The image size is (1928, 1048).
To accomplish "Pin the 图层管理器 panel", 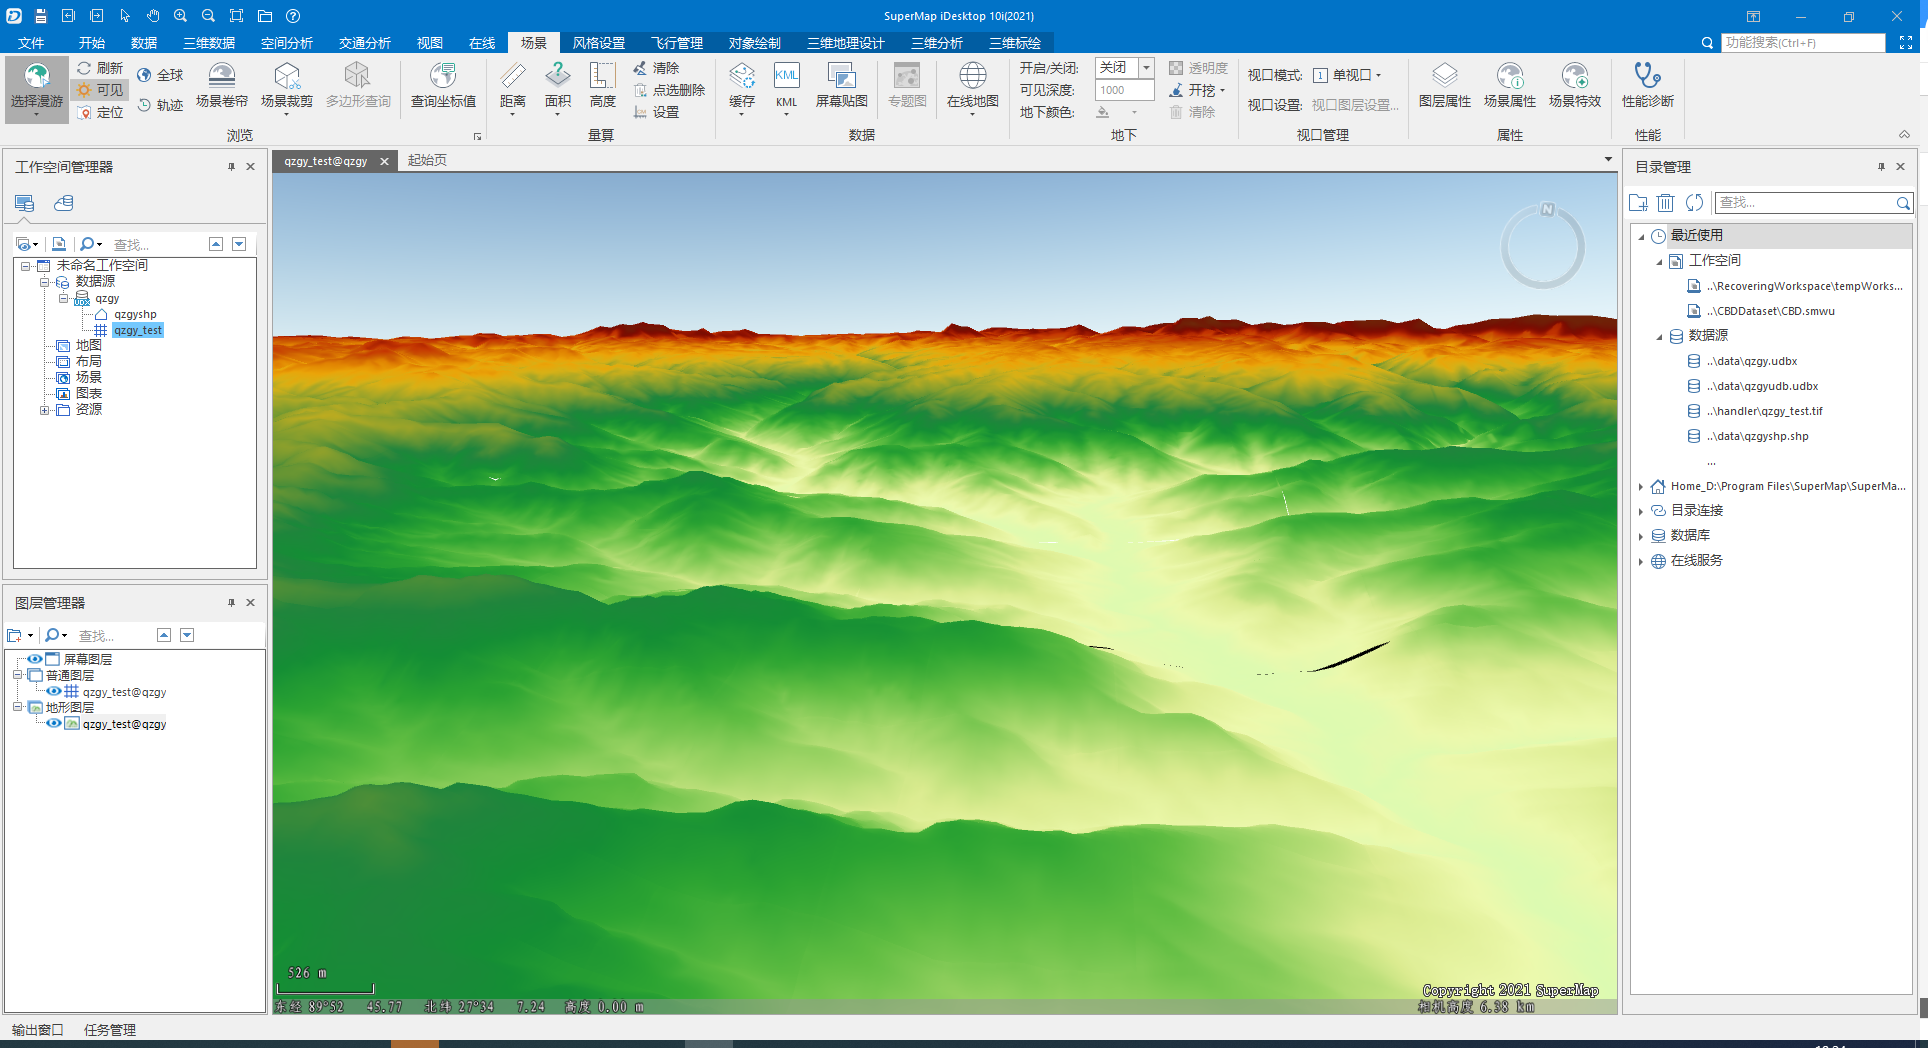I will (231, 603).
